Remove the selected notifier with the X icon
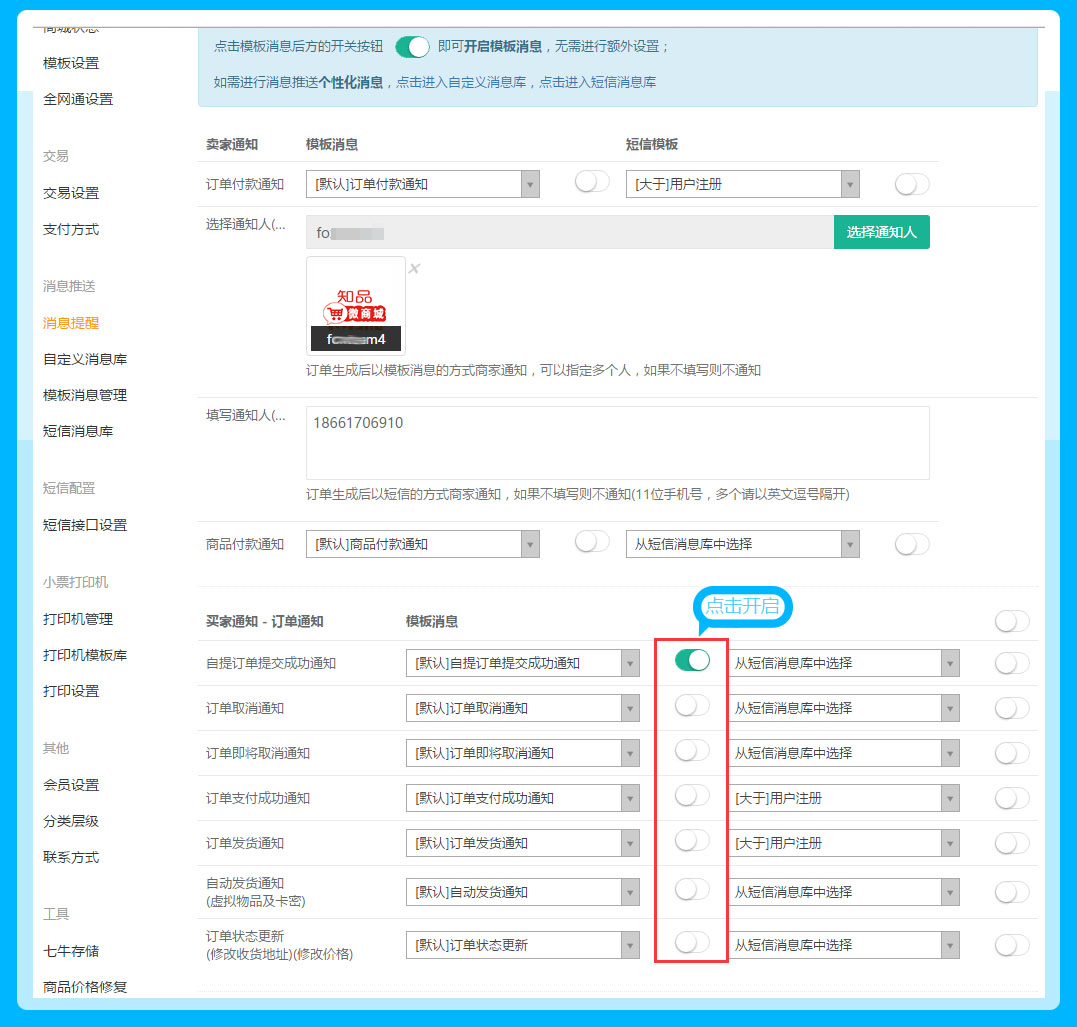 [x=414, y=268]
